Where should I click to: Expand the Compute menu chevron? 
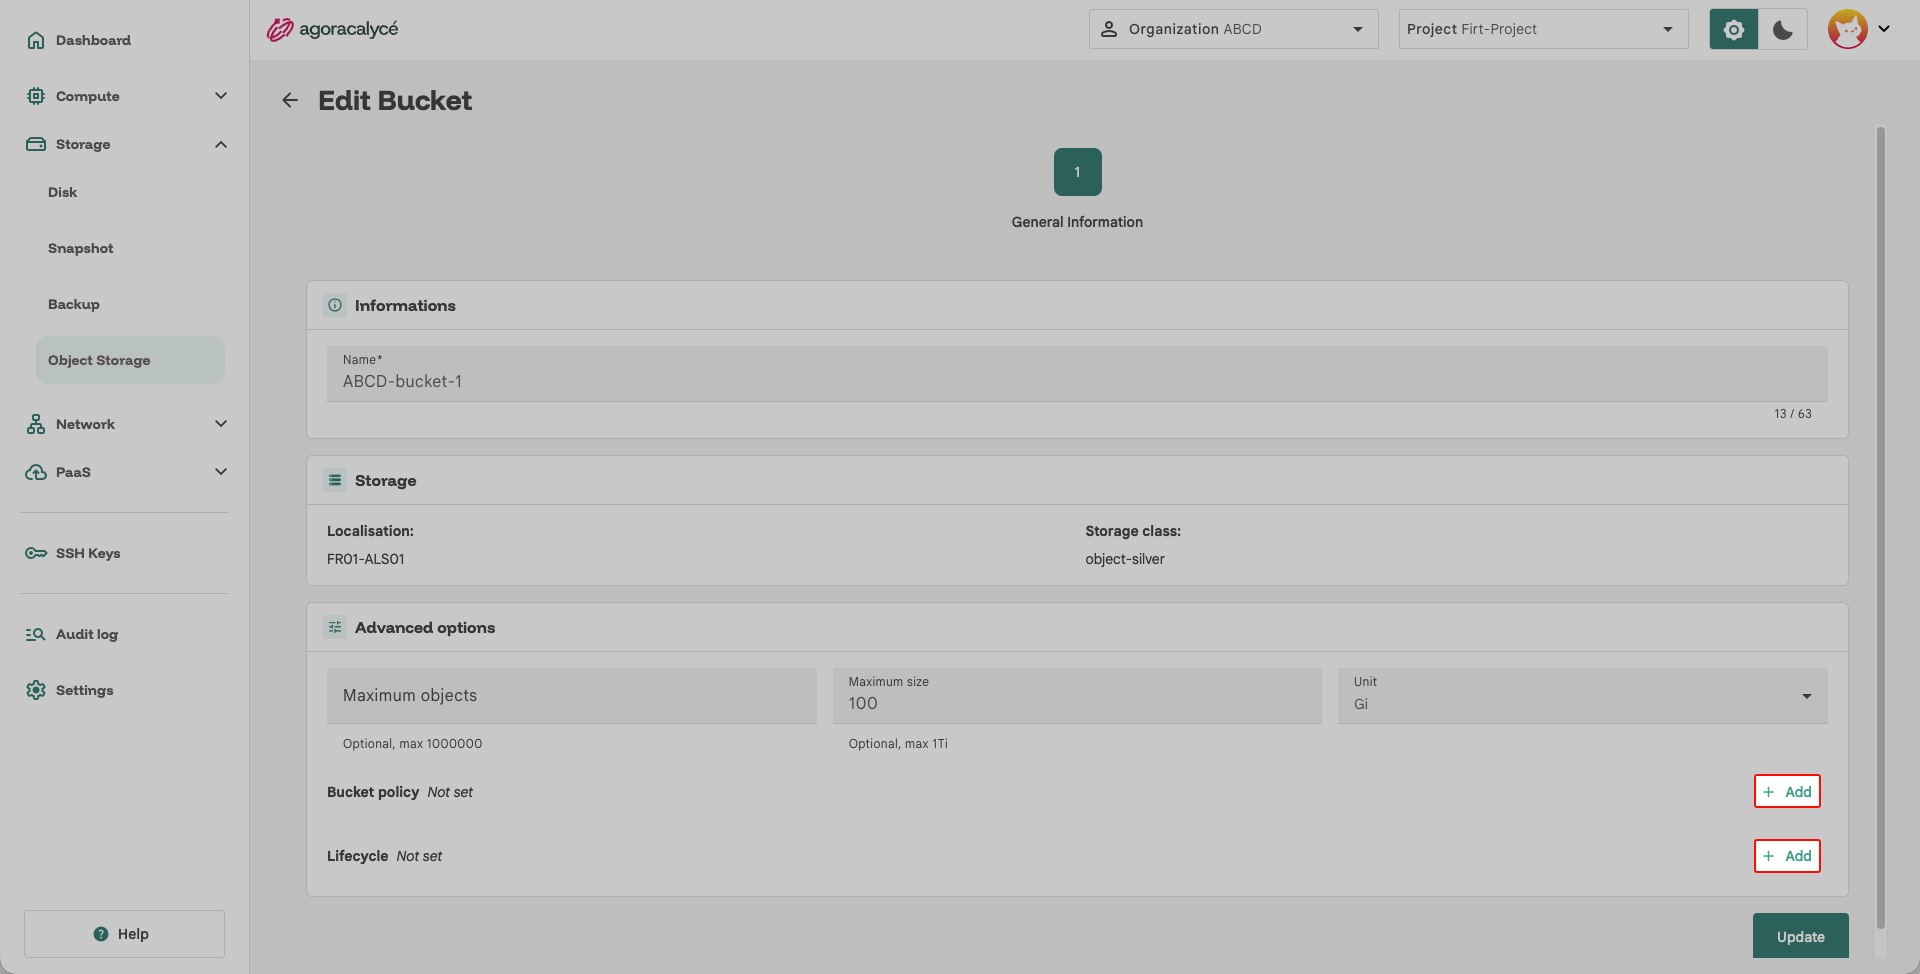(221, 96)
